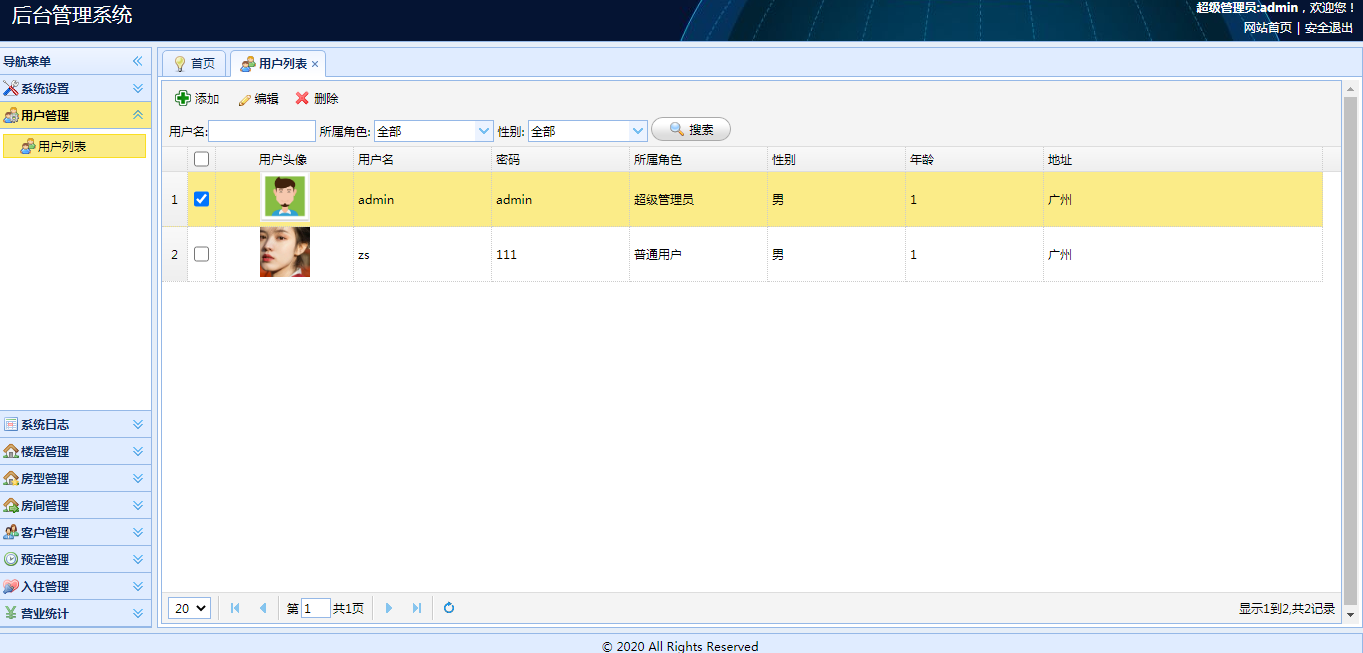
Task: Collapse the navigation menu panel
Action: coord(138,61)
